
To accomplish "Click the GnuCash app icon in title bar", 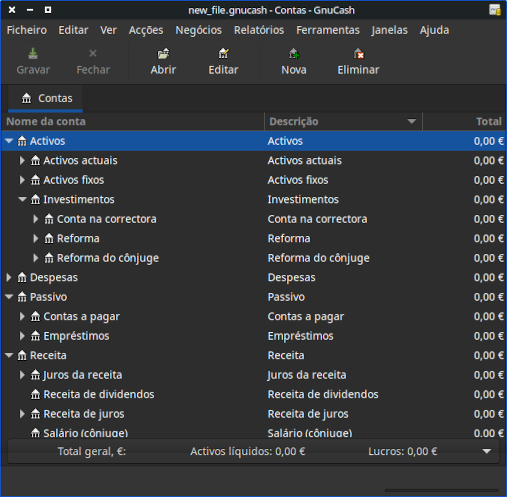I will click(x=495, y=10).
